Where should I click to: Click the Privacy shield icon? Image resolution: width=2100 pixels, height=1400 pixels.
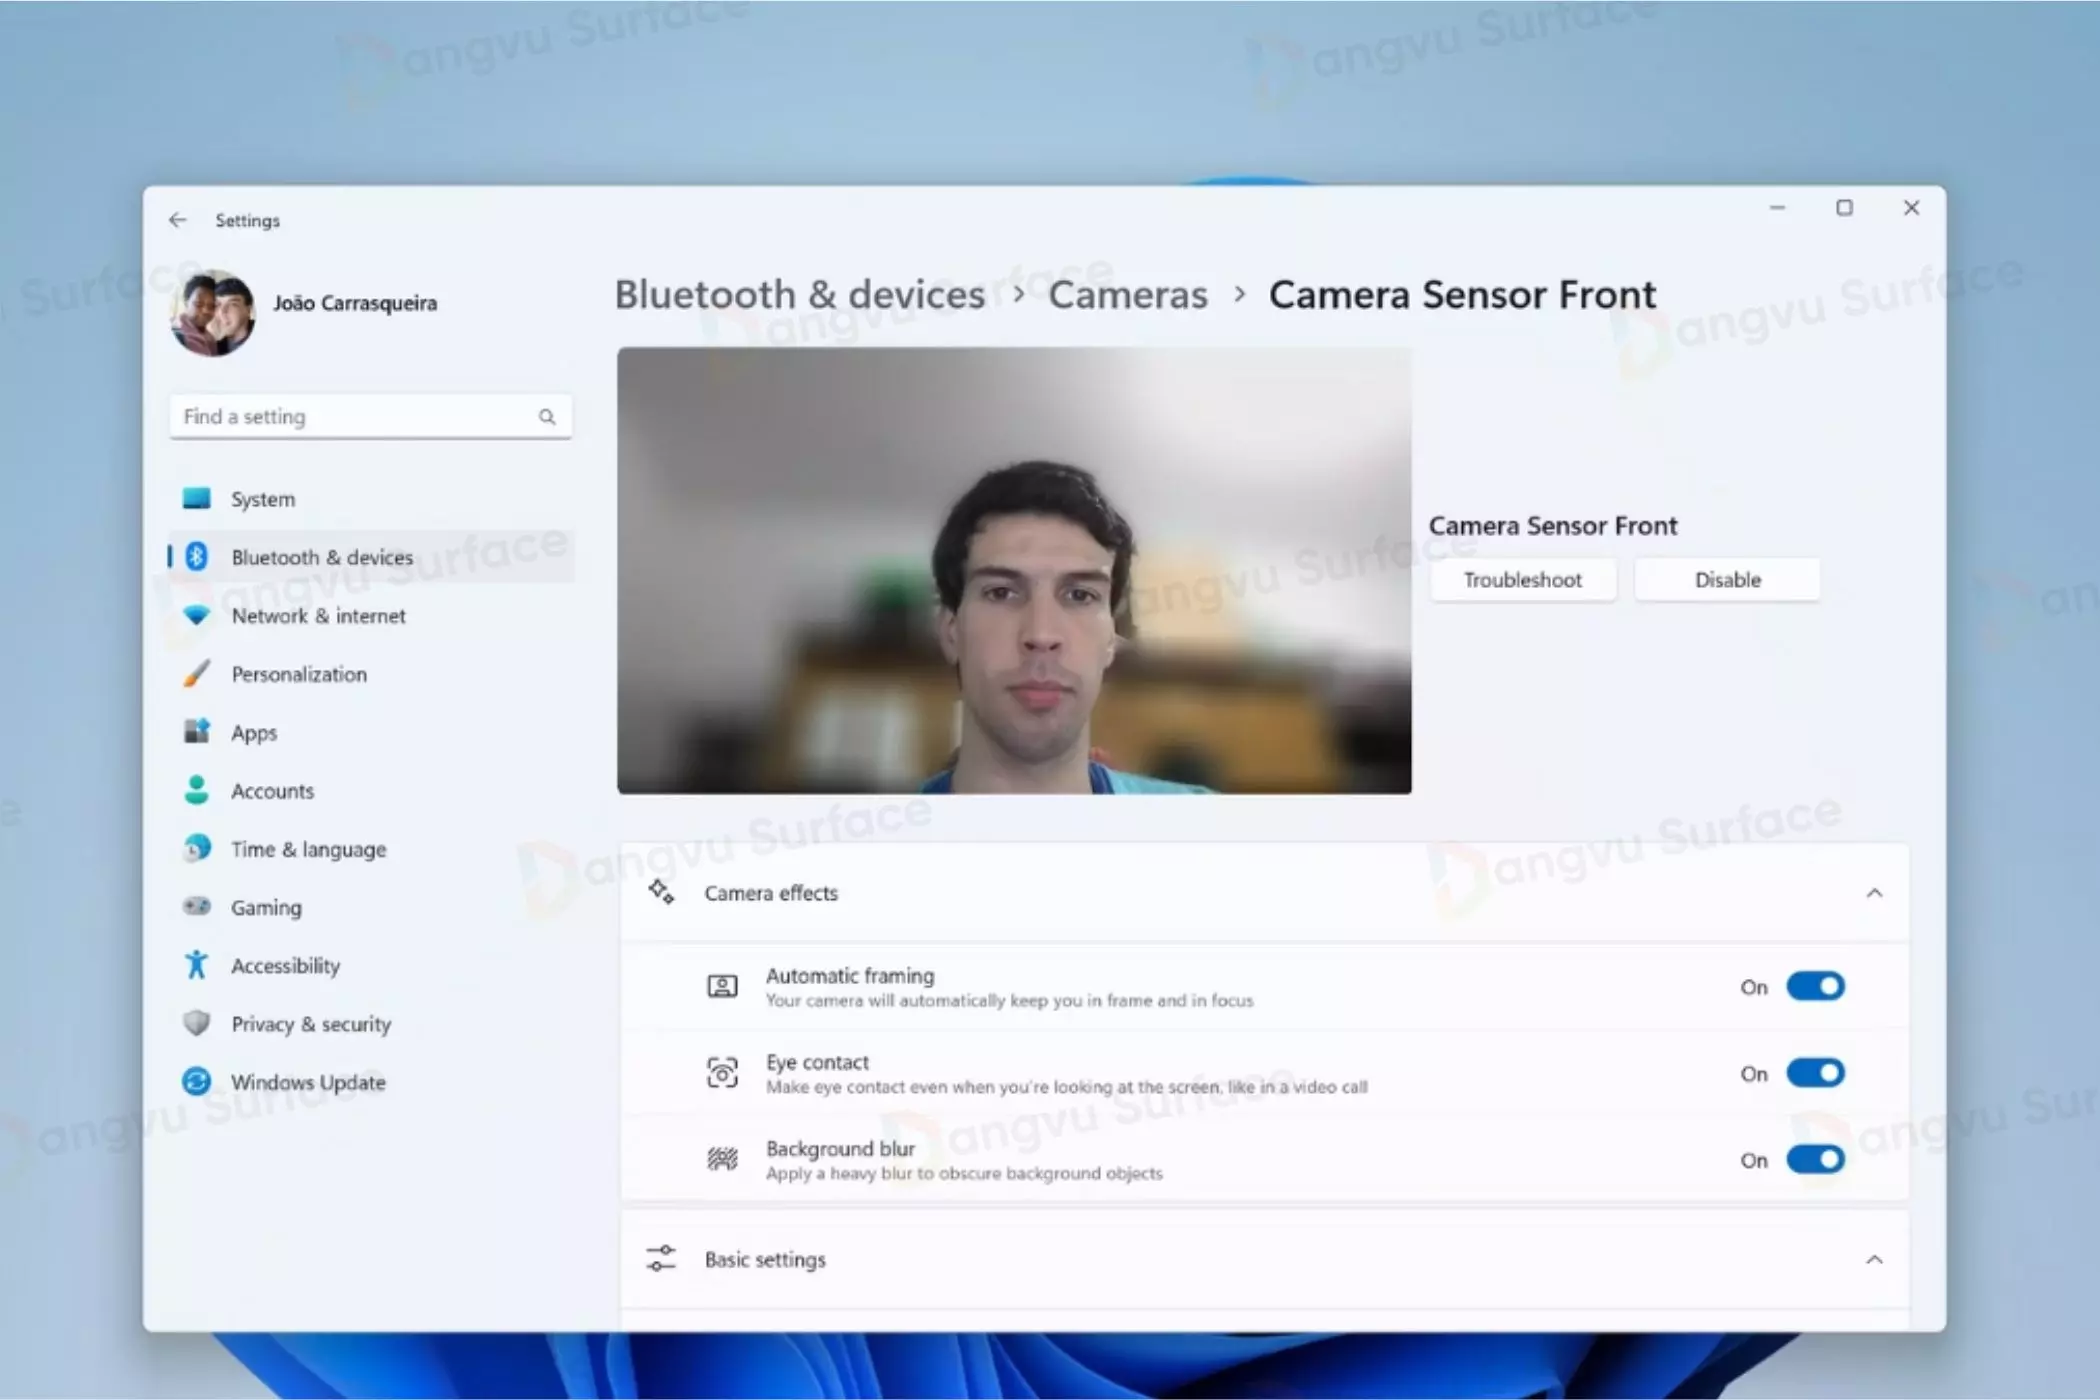pyautogui.click(x=197, y=1023)
